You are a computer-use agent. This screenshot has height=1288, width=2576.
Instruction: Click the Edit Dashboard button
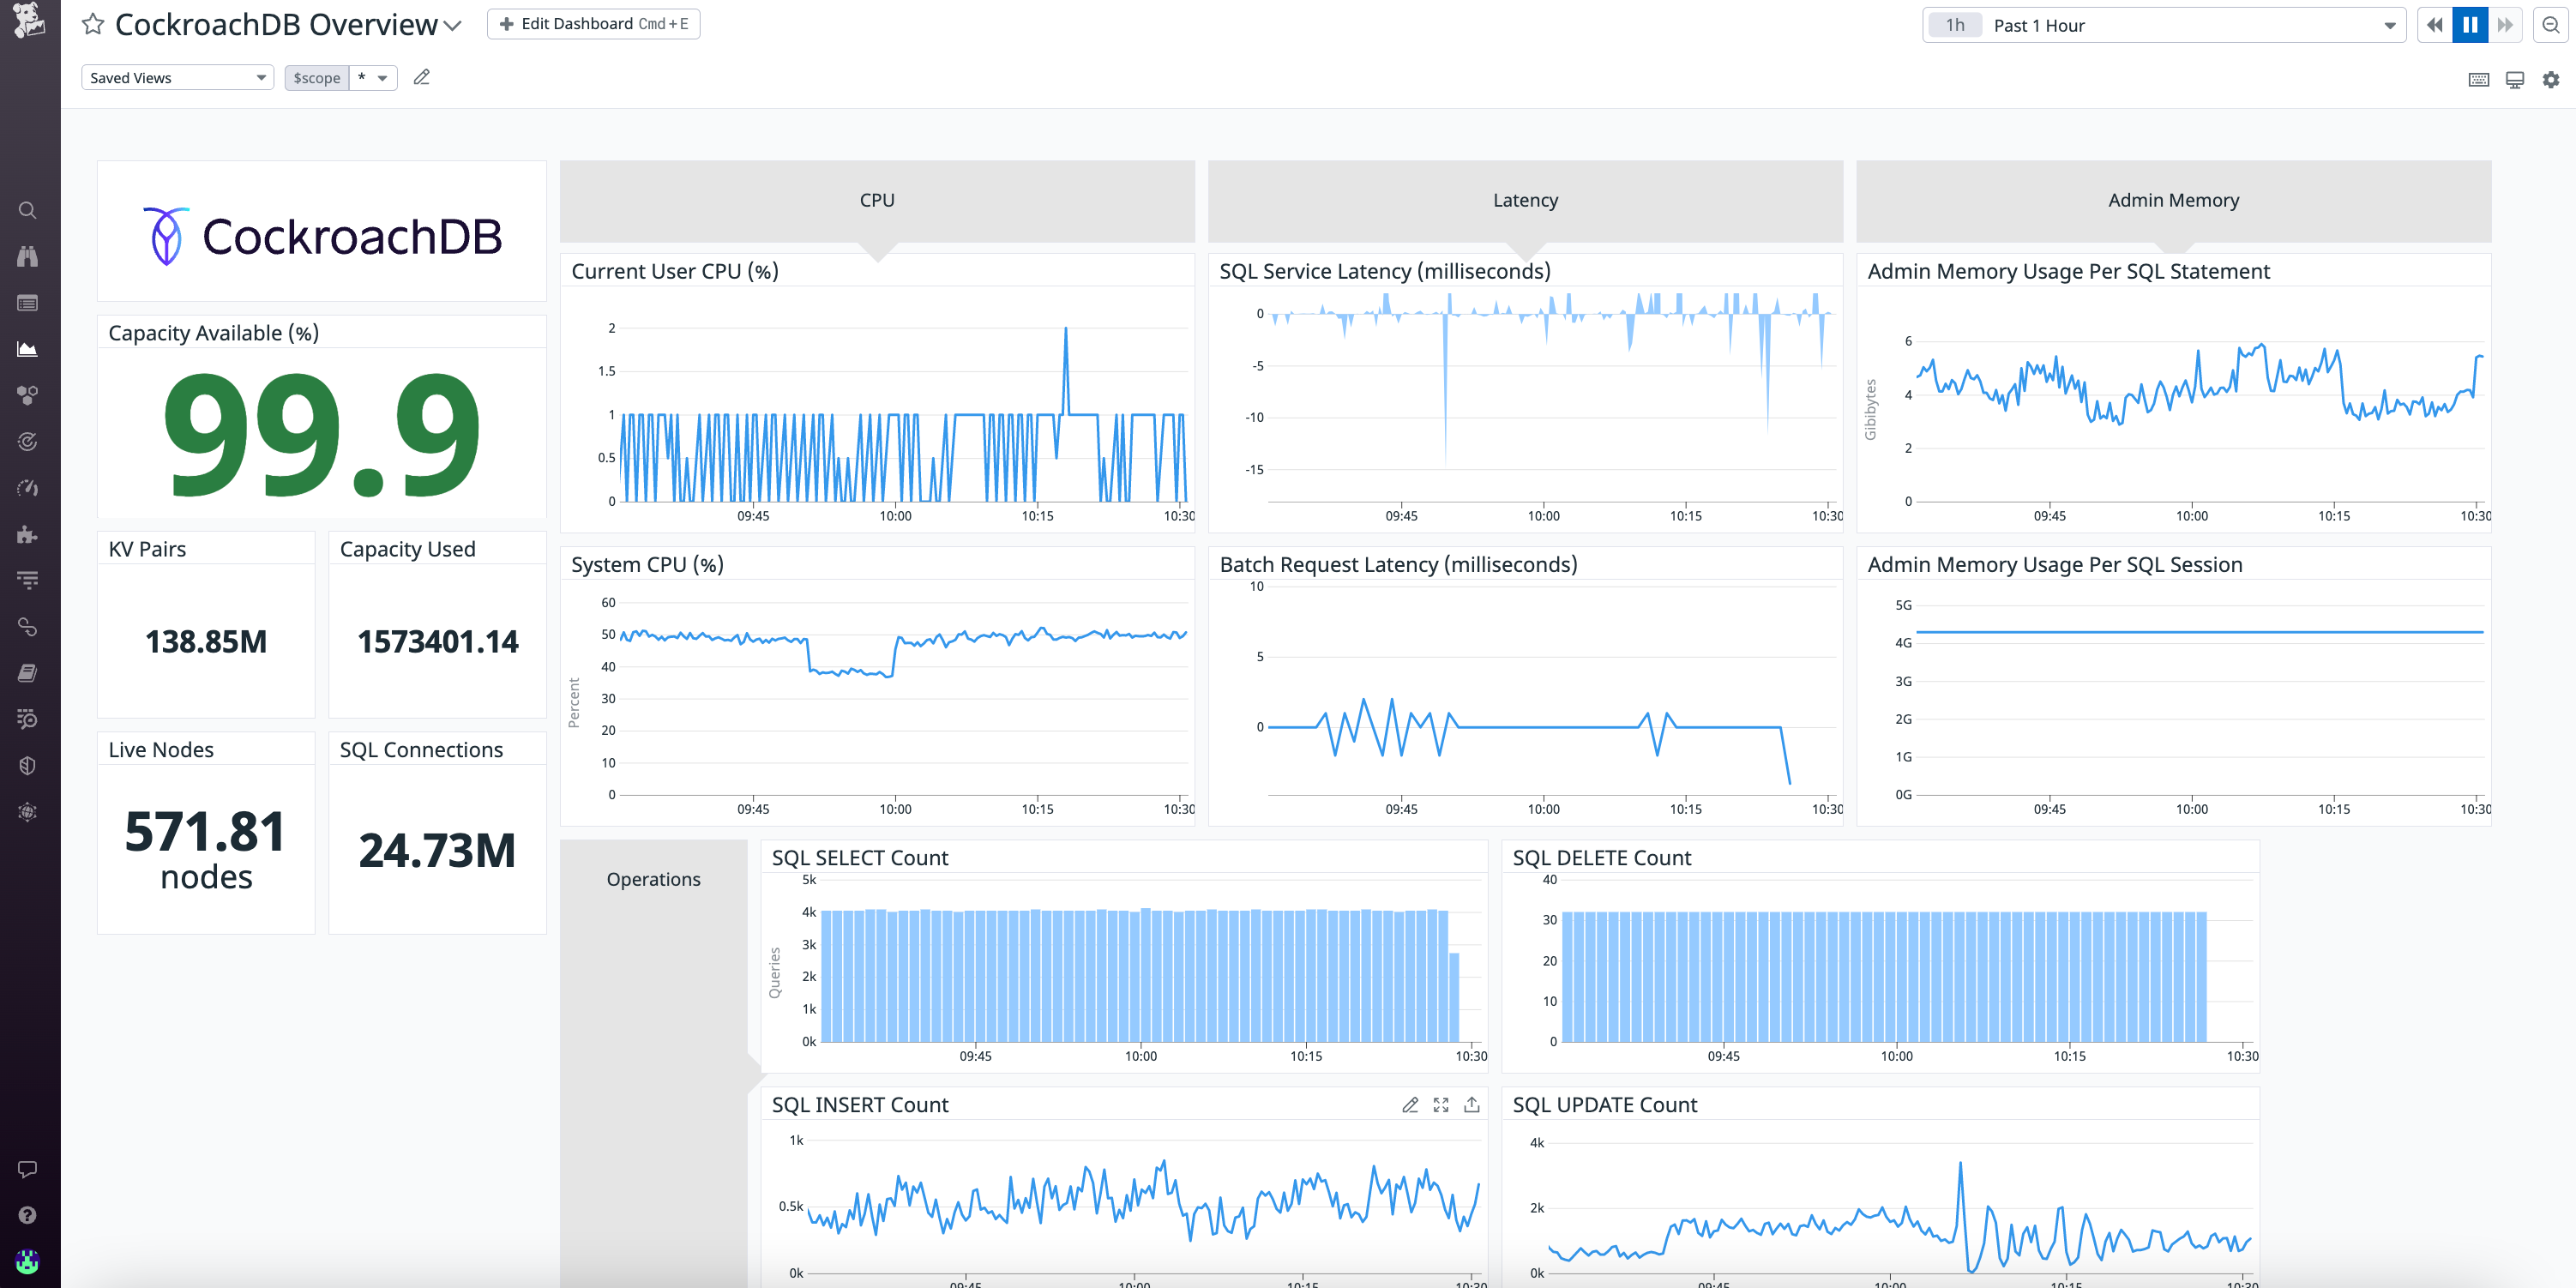click(593, 24)
